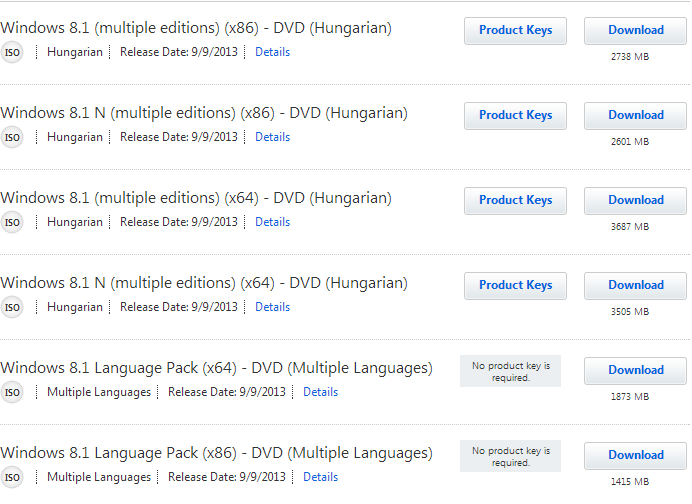The image size is (692, 504).
Task: Click ISO icon for Language Pack x64
Action: 11,392
